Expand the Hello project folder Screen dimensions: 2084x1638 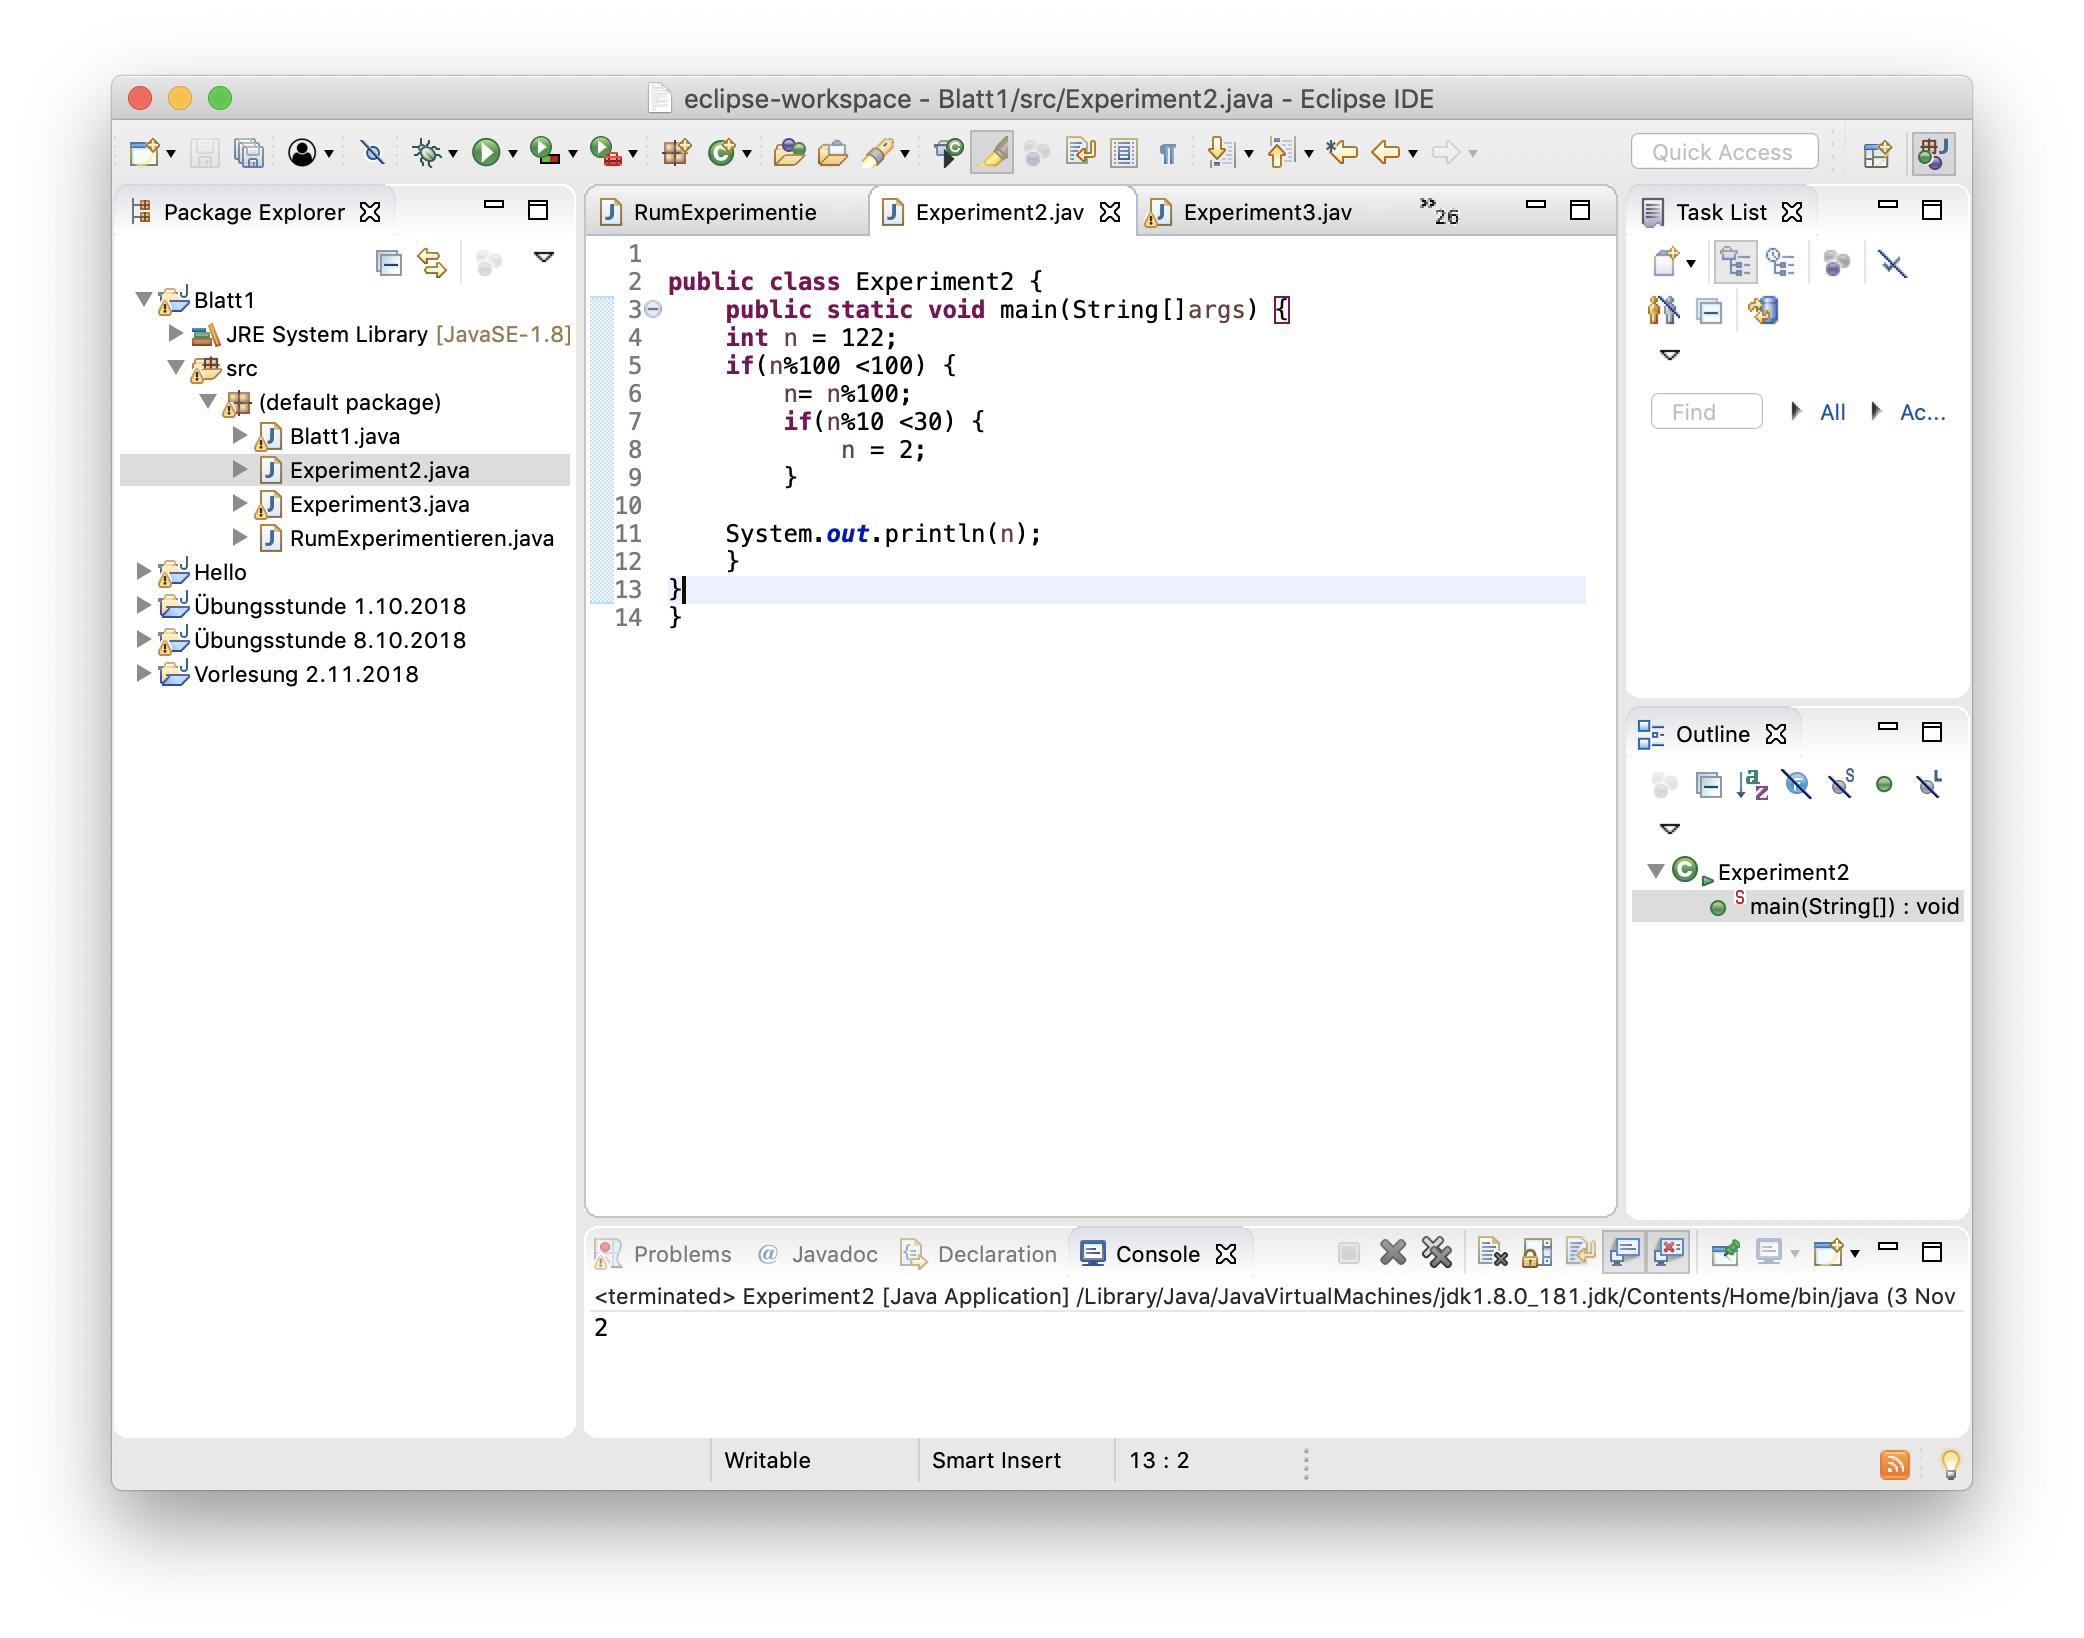(143, 571)
